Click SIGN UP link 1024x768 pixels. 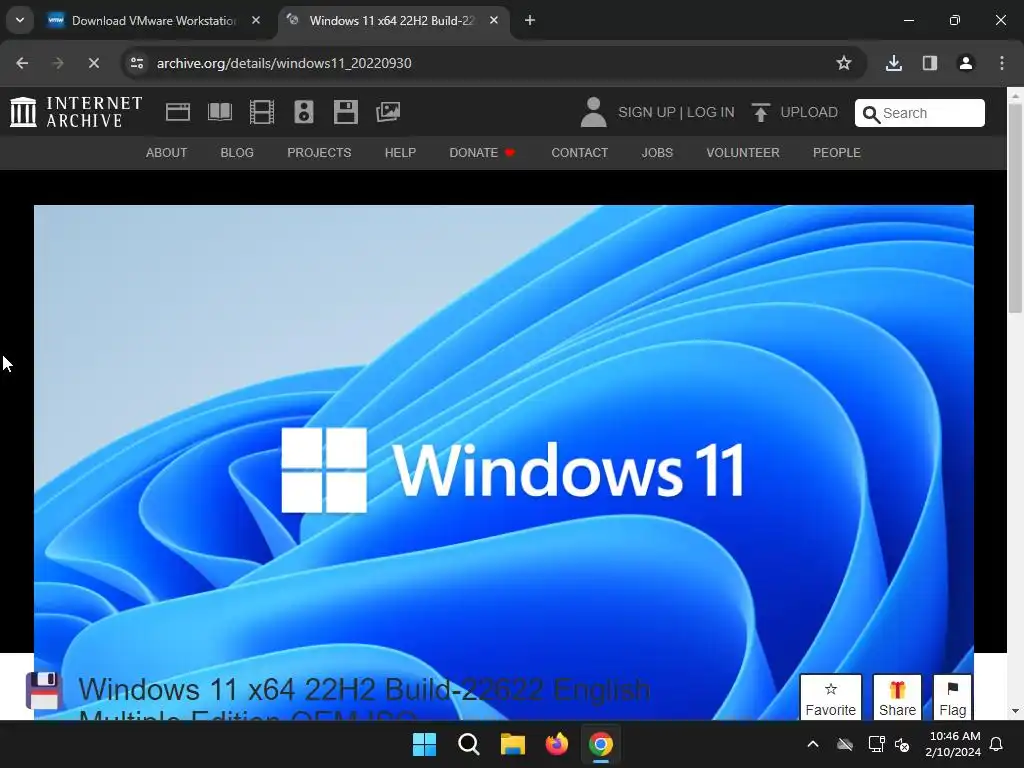point(647,112)
